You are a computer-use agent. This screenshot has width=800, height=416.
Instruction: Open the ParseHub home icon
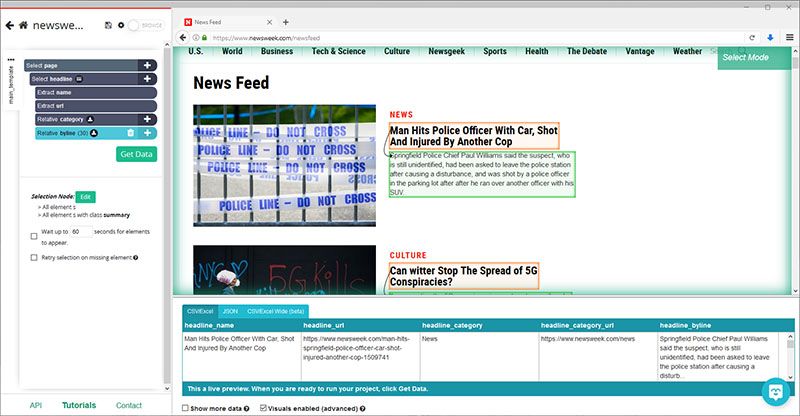[23, 25]
